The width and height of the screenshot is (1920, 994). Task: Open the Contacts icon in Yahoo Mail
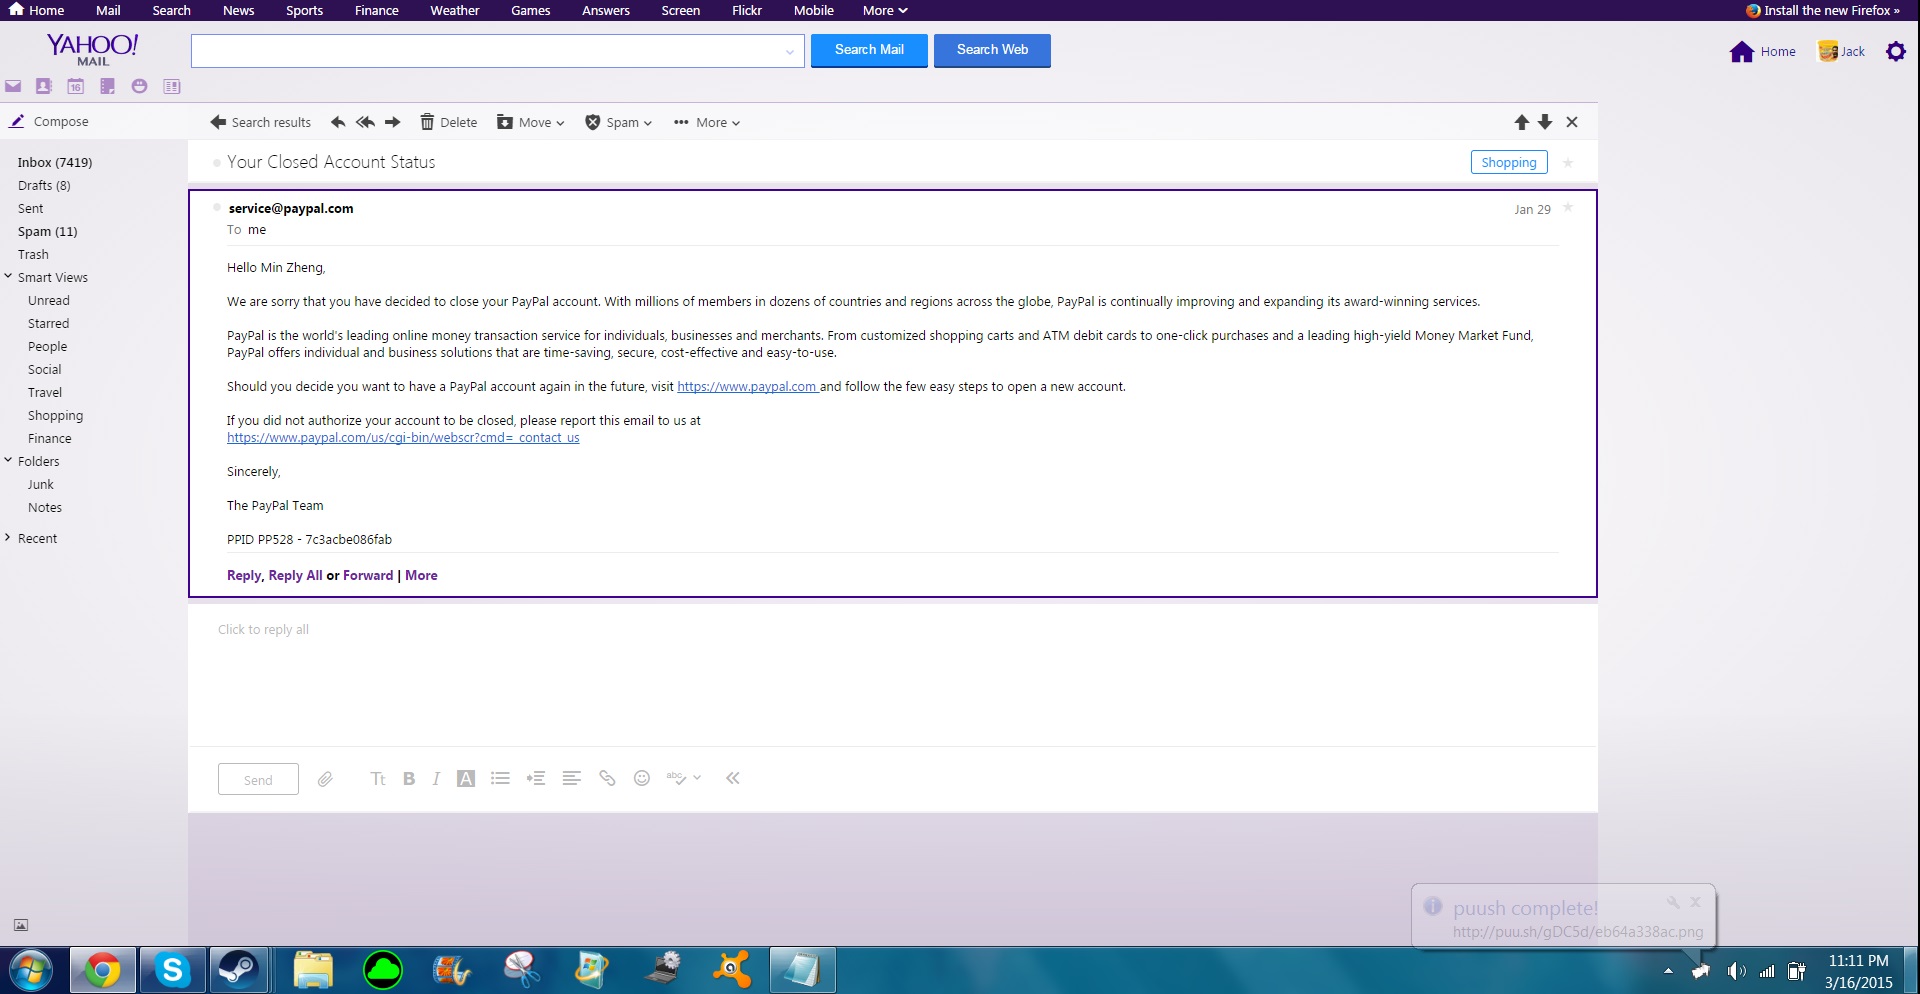point(44,87)
